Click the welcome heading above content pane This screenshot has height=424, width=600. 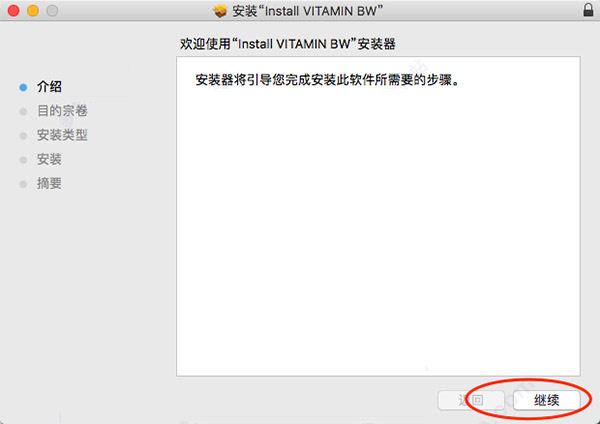tap(288, 44)
